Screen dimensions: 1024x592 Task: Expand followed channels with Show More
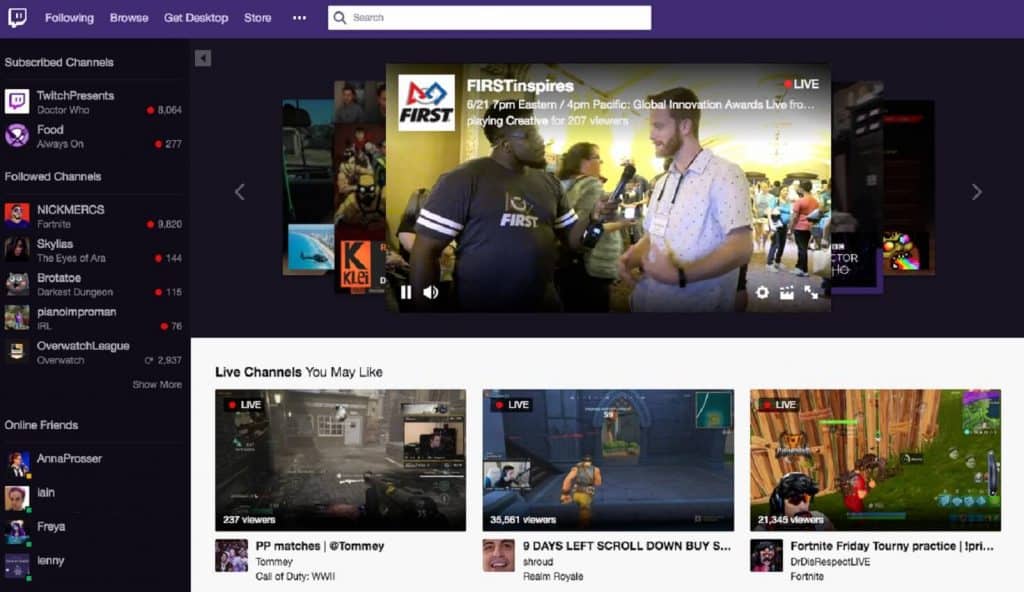[x=156, y=384]
